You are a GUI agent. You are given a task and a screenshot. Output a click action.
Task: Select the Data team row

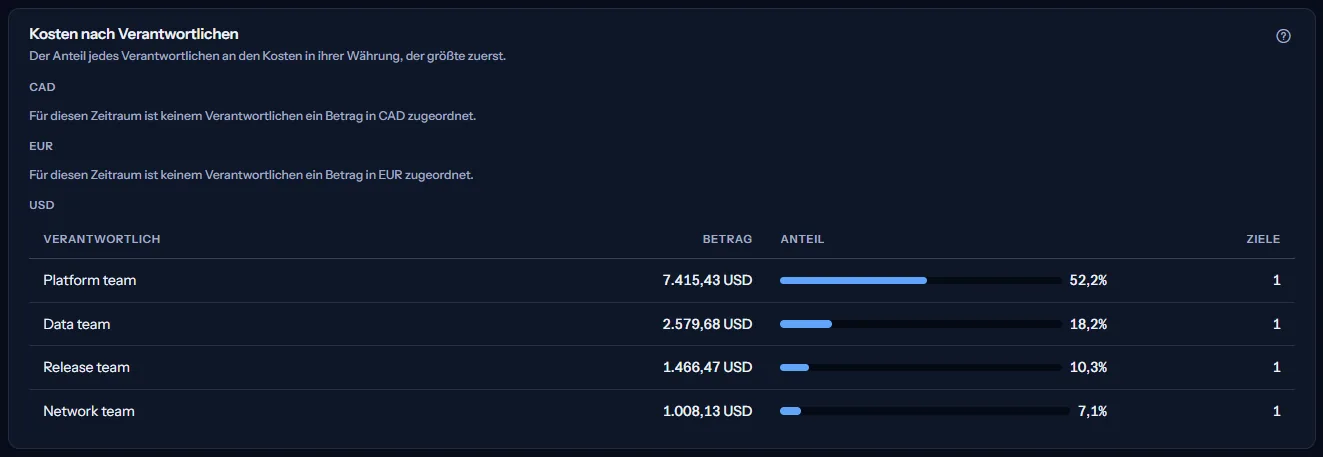click(x=662, y=324)
